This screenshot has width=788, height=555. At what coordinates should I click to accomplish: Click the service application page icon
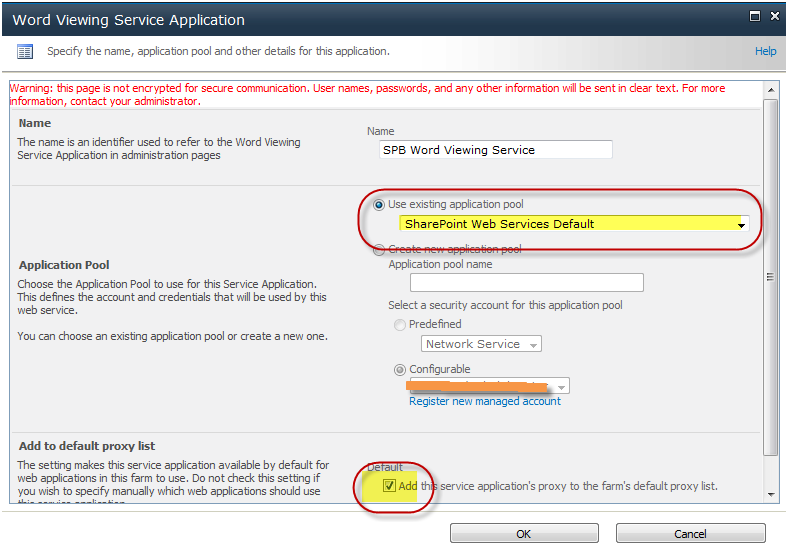click(25, 52)
